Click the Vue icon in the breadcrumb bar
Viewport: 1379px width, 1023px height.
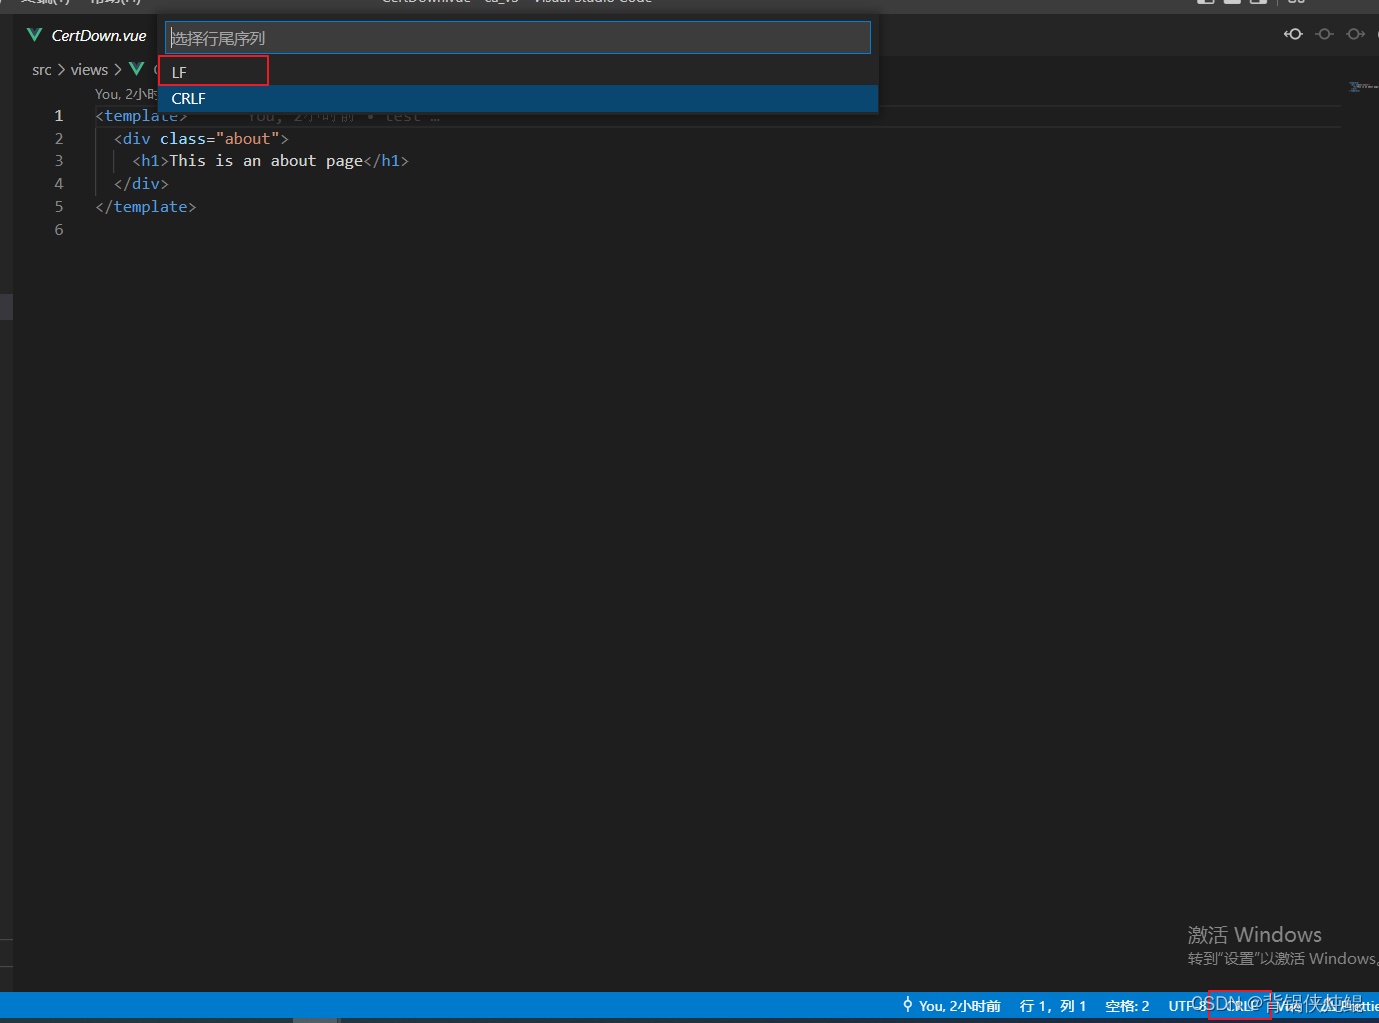click(137, 69)
